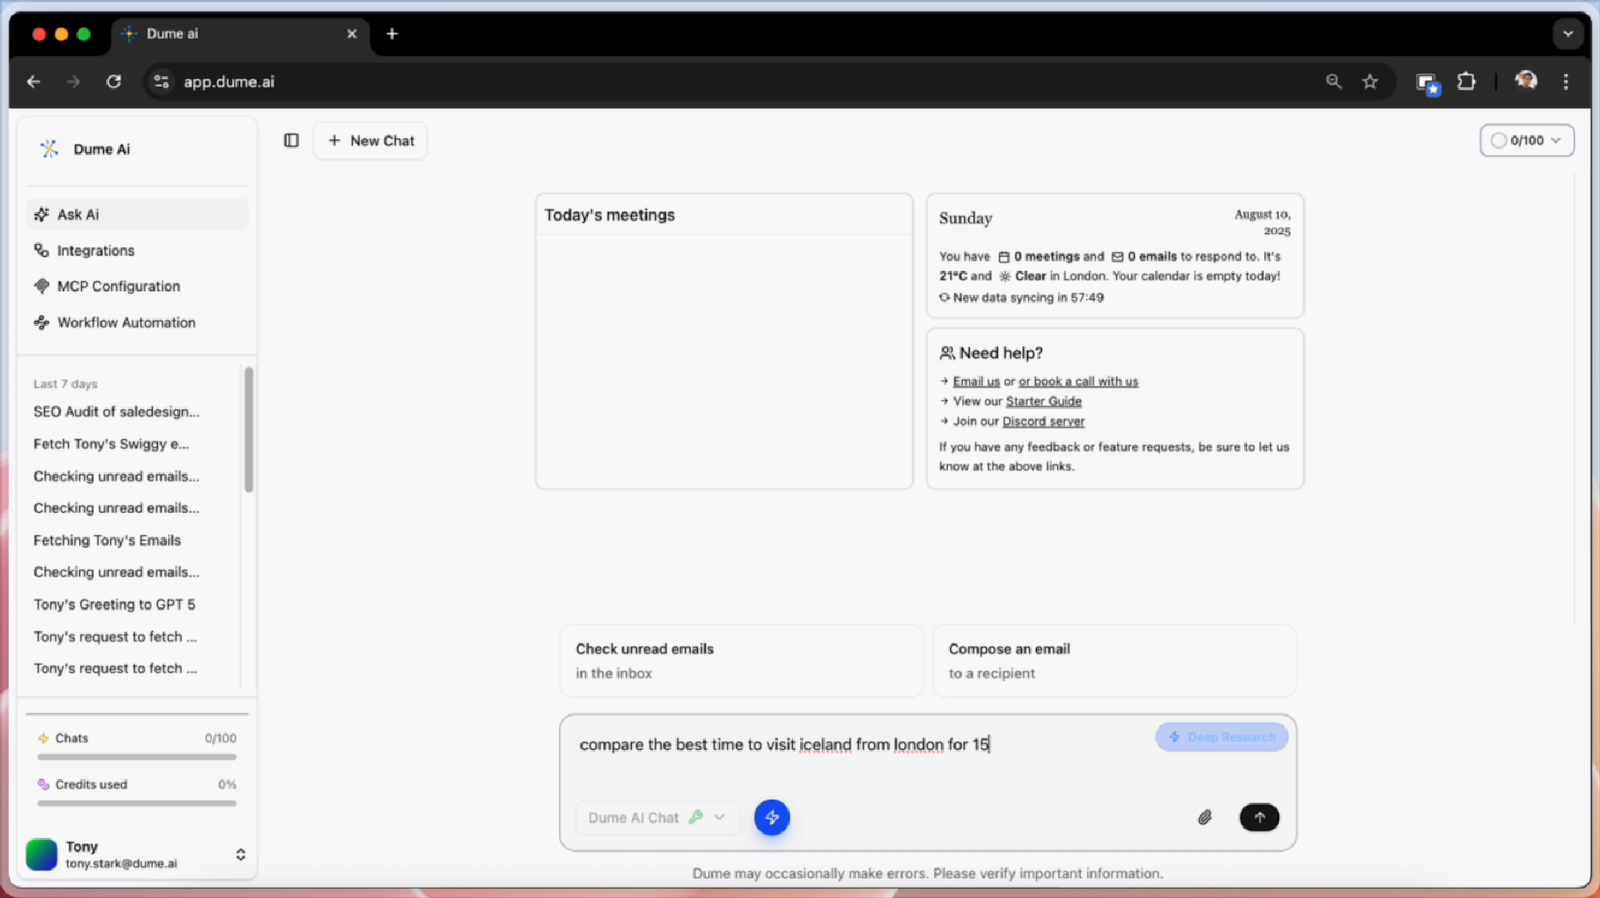Open the Dume AI Chat model dropdown
The image size is (1600, 898).
[657, 818]
